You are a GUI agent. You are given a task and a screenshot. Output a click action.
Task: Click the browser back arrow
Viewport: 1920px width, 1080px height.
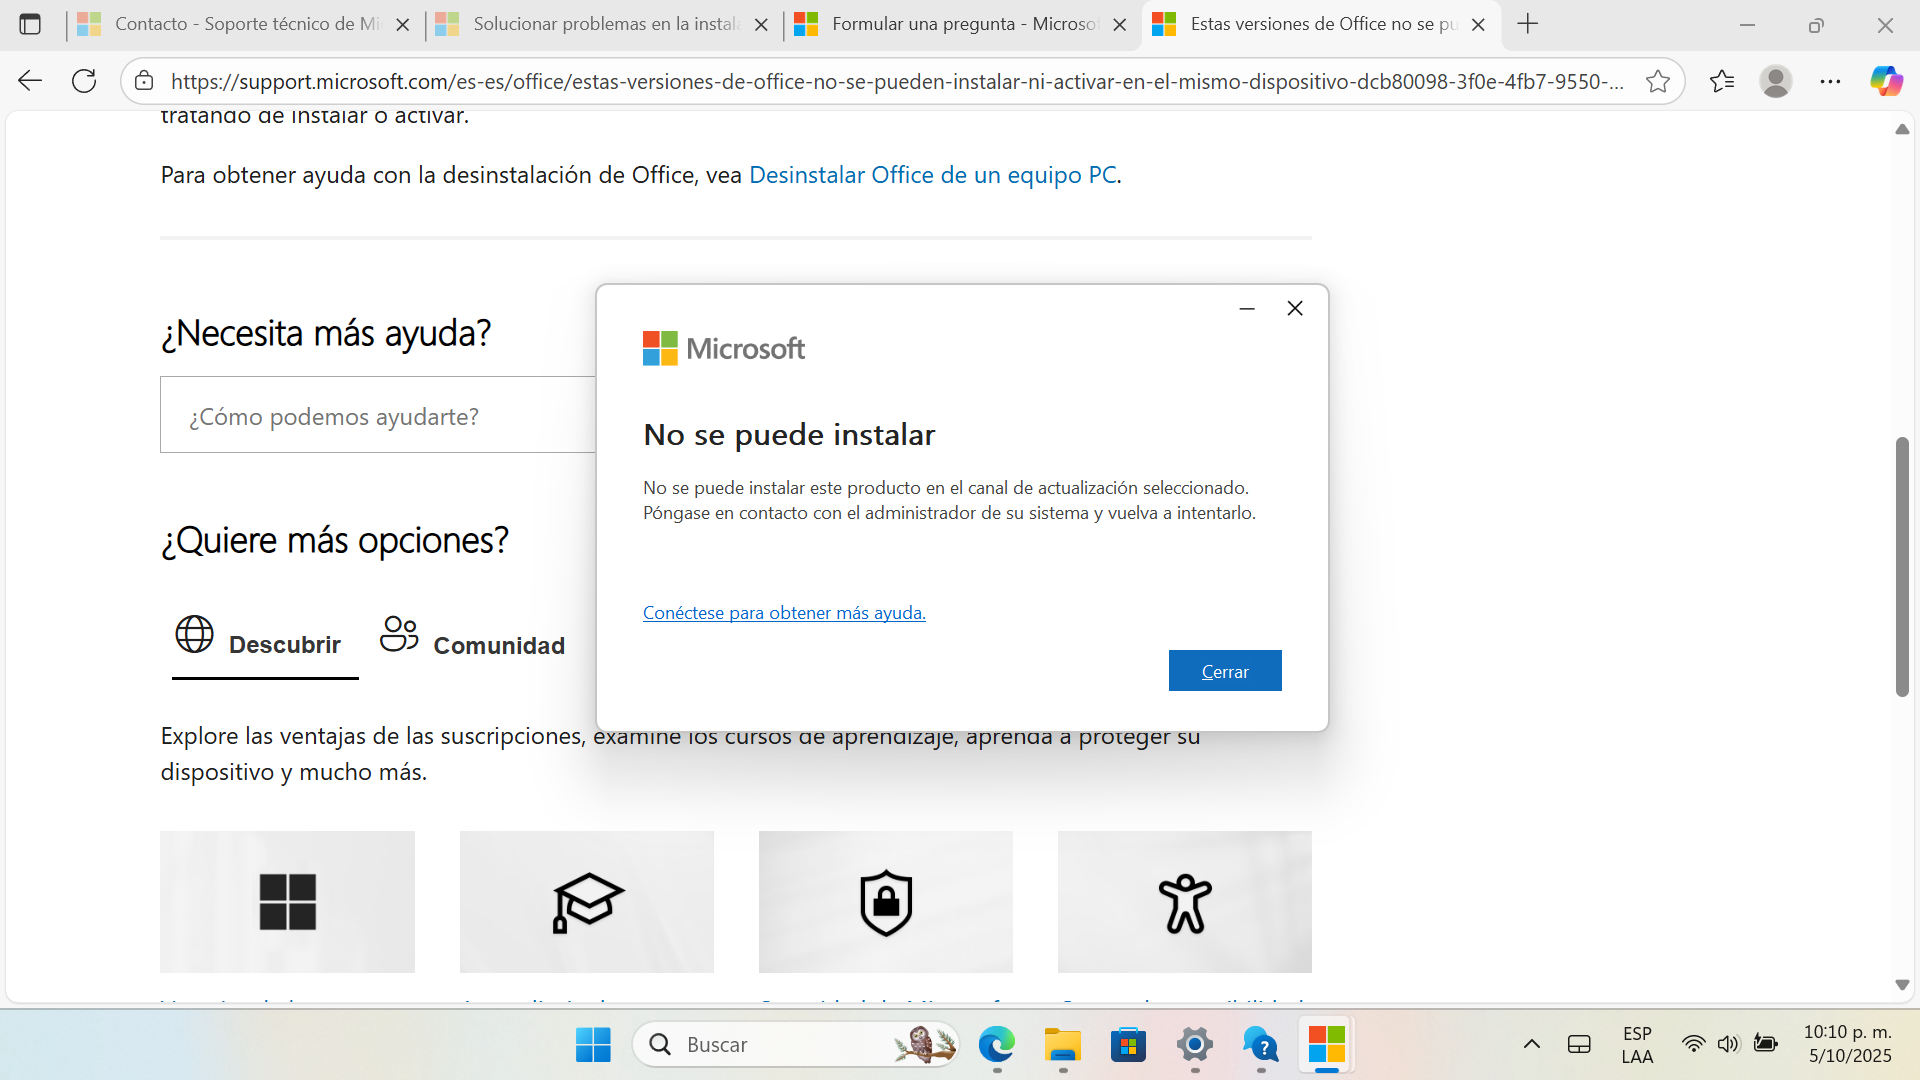[x=30, y=81]
